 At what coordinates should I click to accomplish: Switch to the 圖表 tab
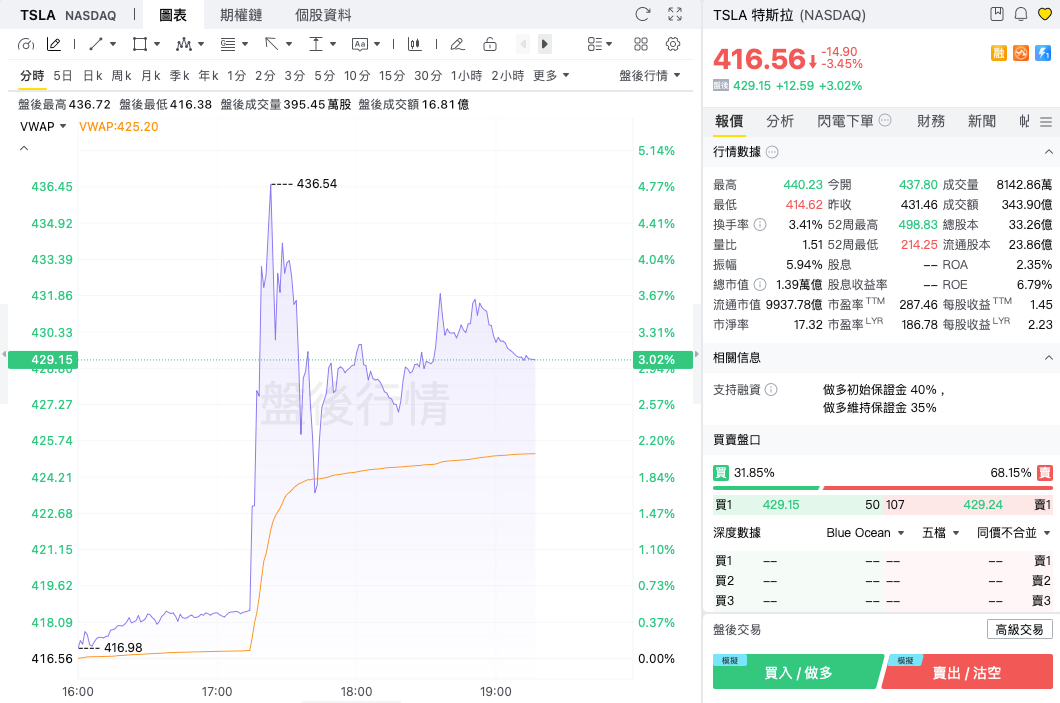[x=172, y=15]
